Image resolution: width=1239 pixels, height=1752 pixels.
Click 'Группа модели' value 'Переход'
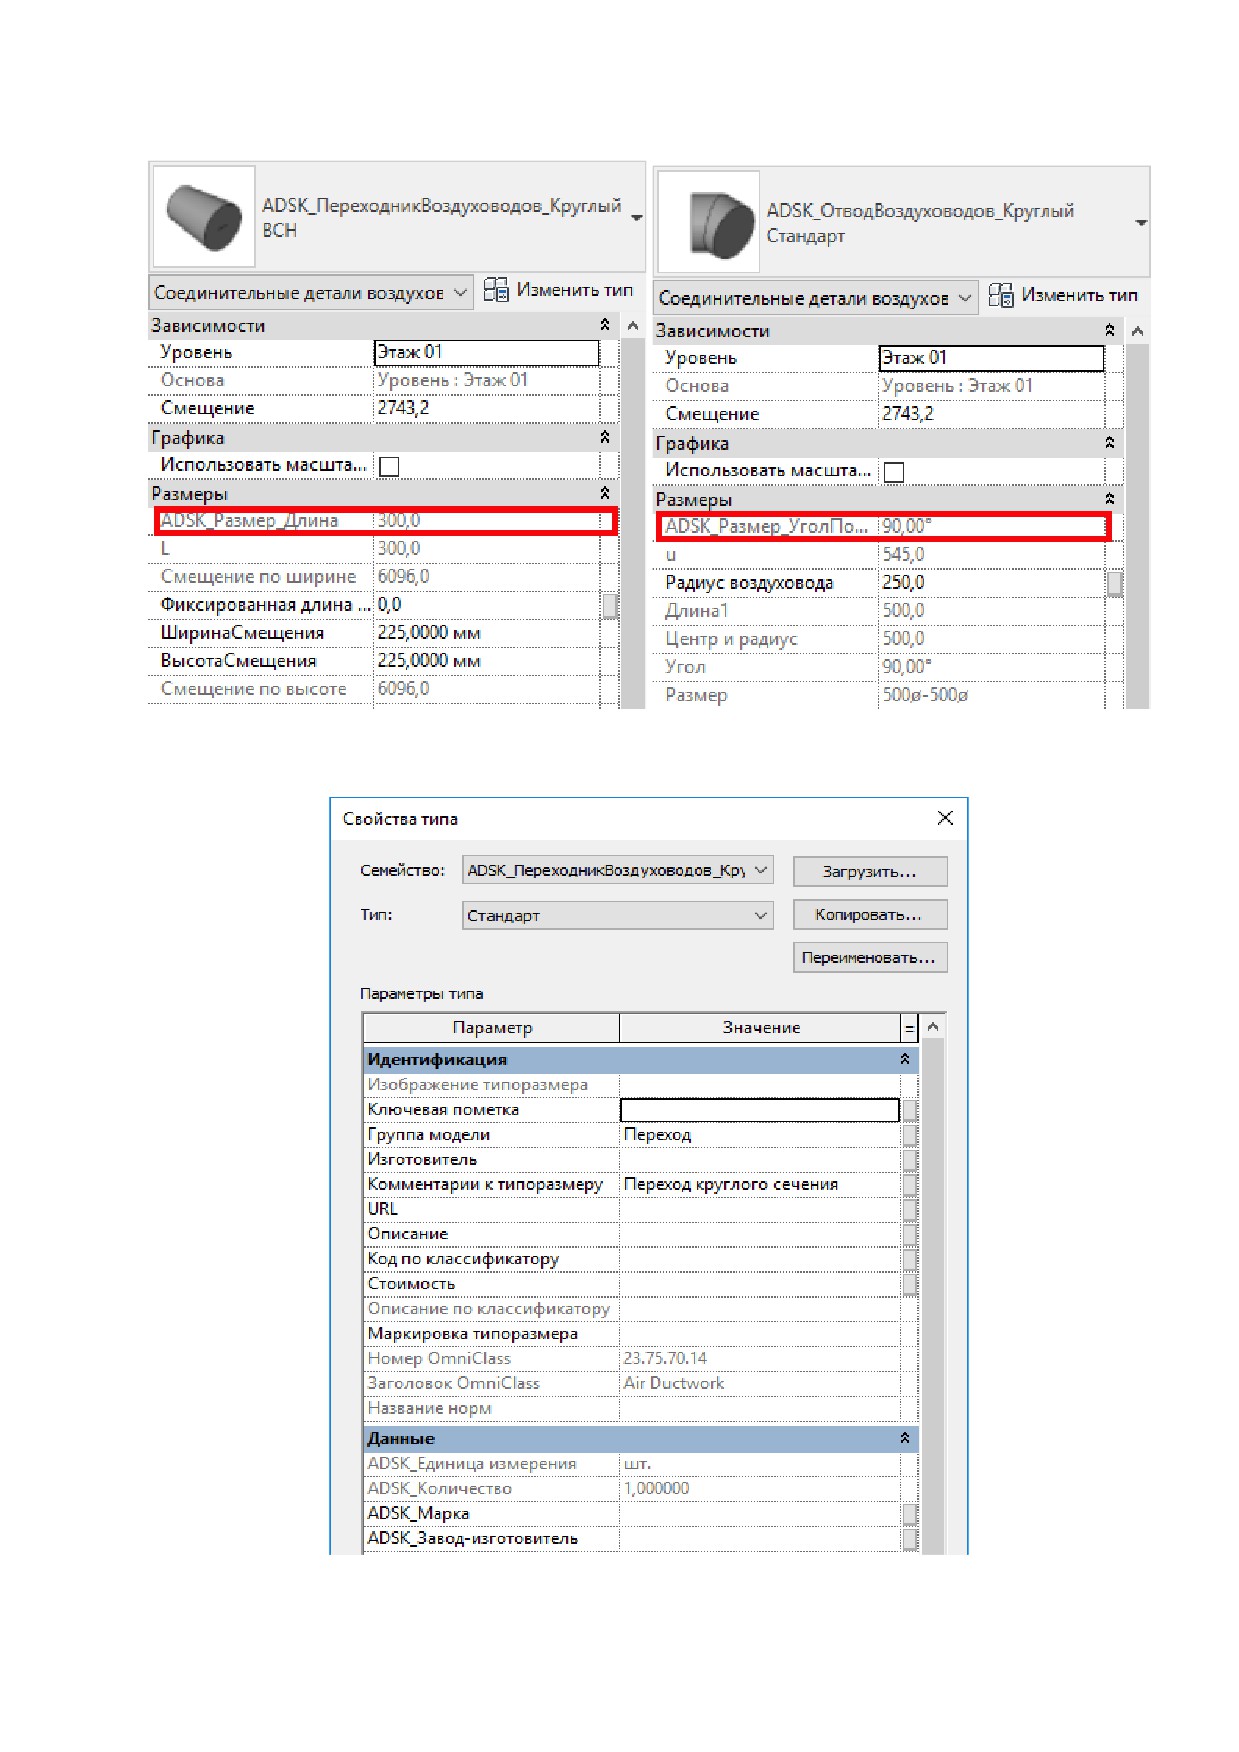(x=760, y=1135)
